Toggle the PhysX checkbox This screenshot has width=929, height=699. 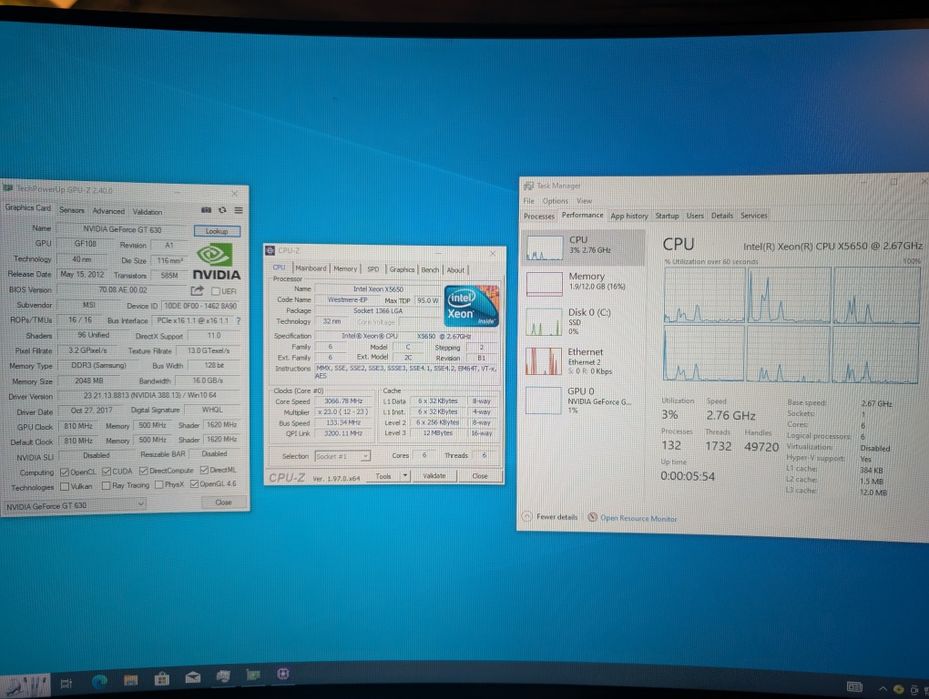[159, 485]
